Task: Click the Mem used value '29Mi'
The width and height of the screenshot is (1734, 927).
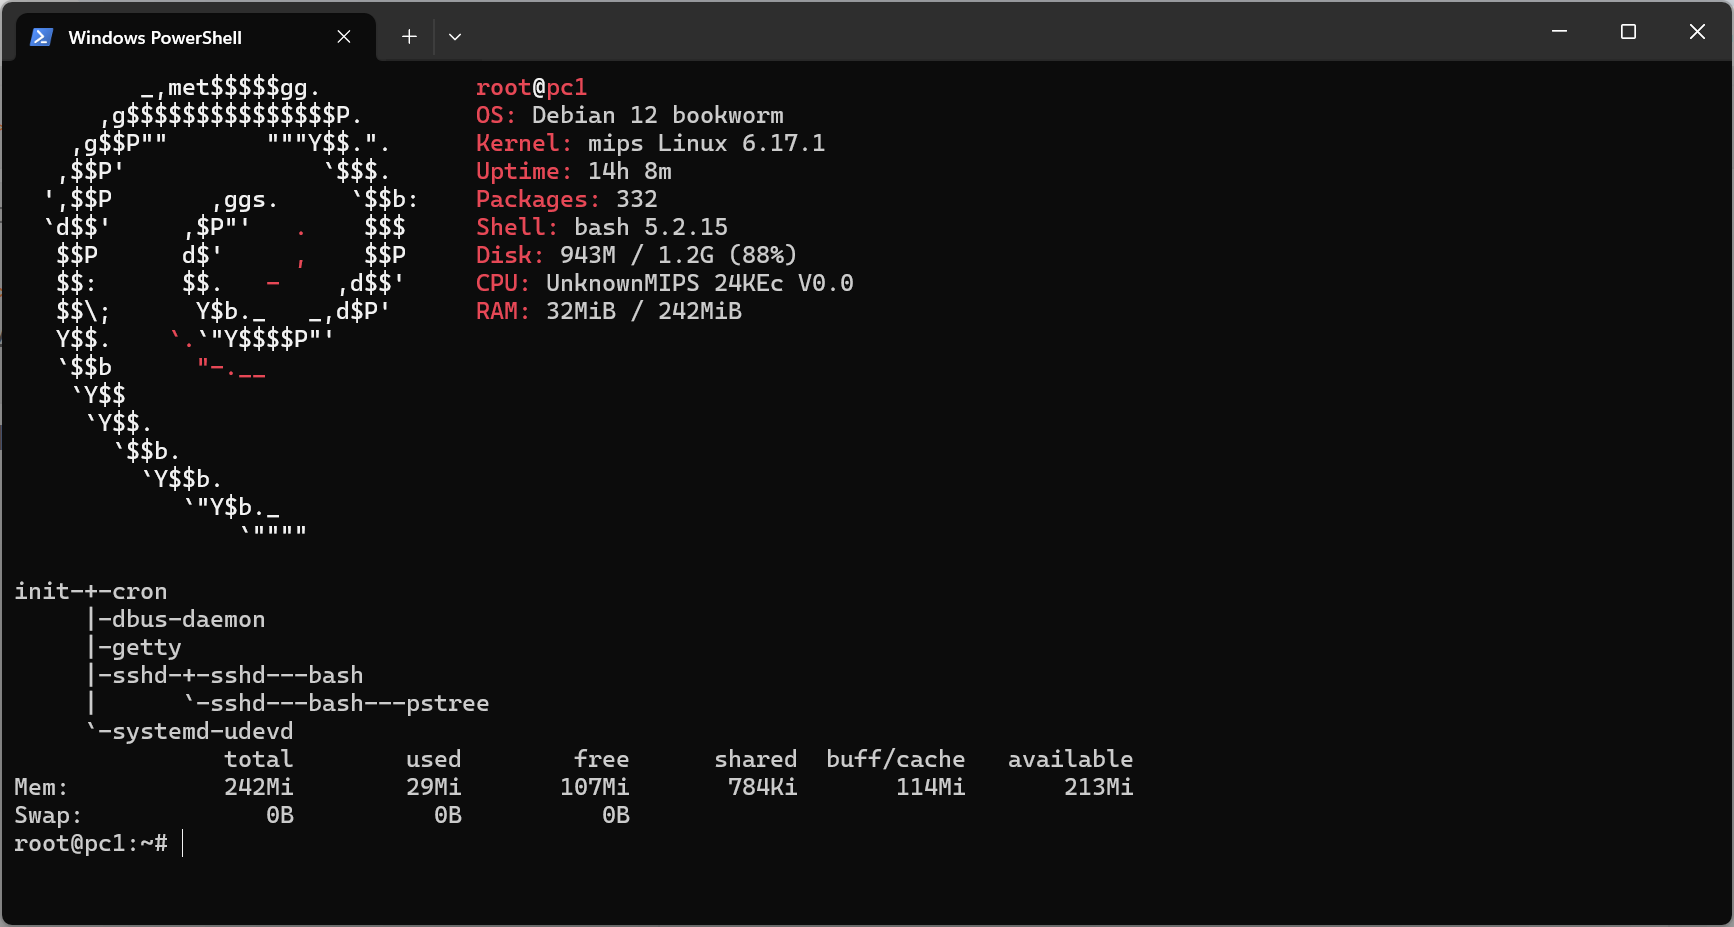Action: 434,787
